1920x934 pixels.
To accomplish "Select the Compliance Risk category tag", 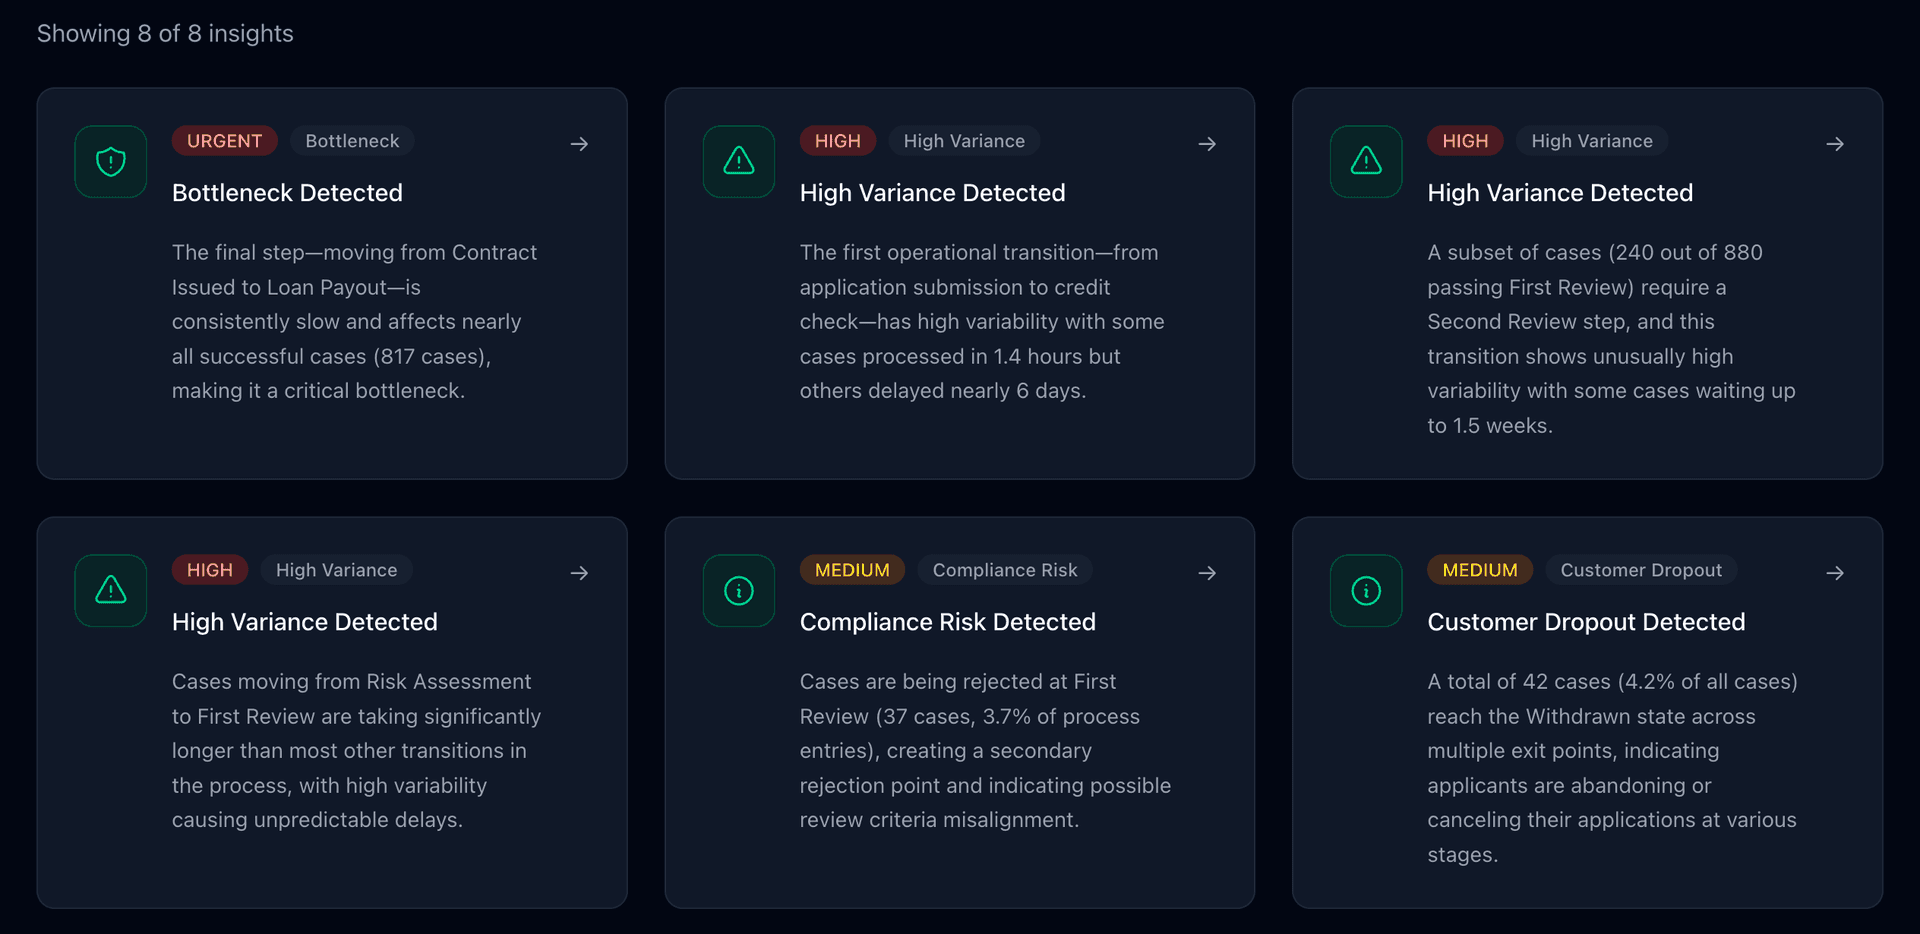I will coord(1005,569).
